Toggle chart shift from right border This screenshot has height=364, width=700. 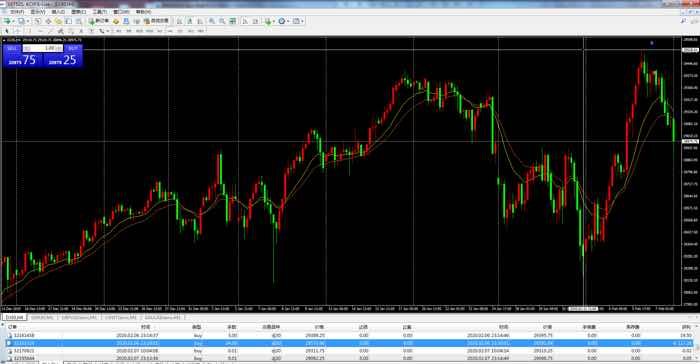tap(255, 21)
